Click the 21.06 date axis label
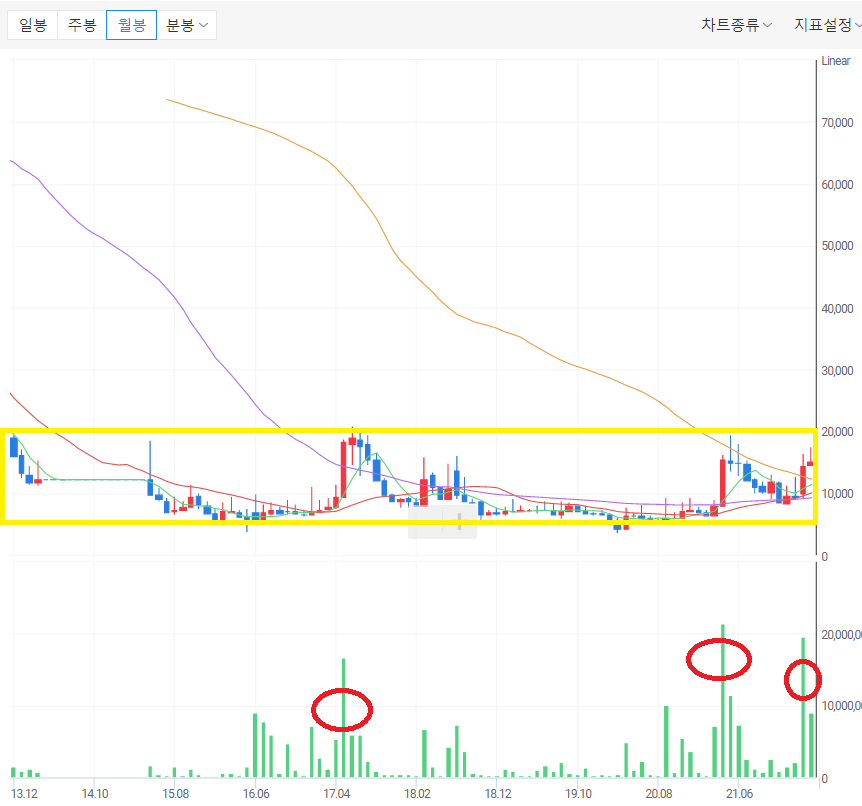 click(x=739, y=794)
